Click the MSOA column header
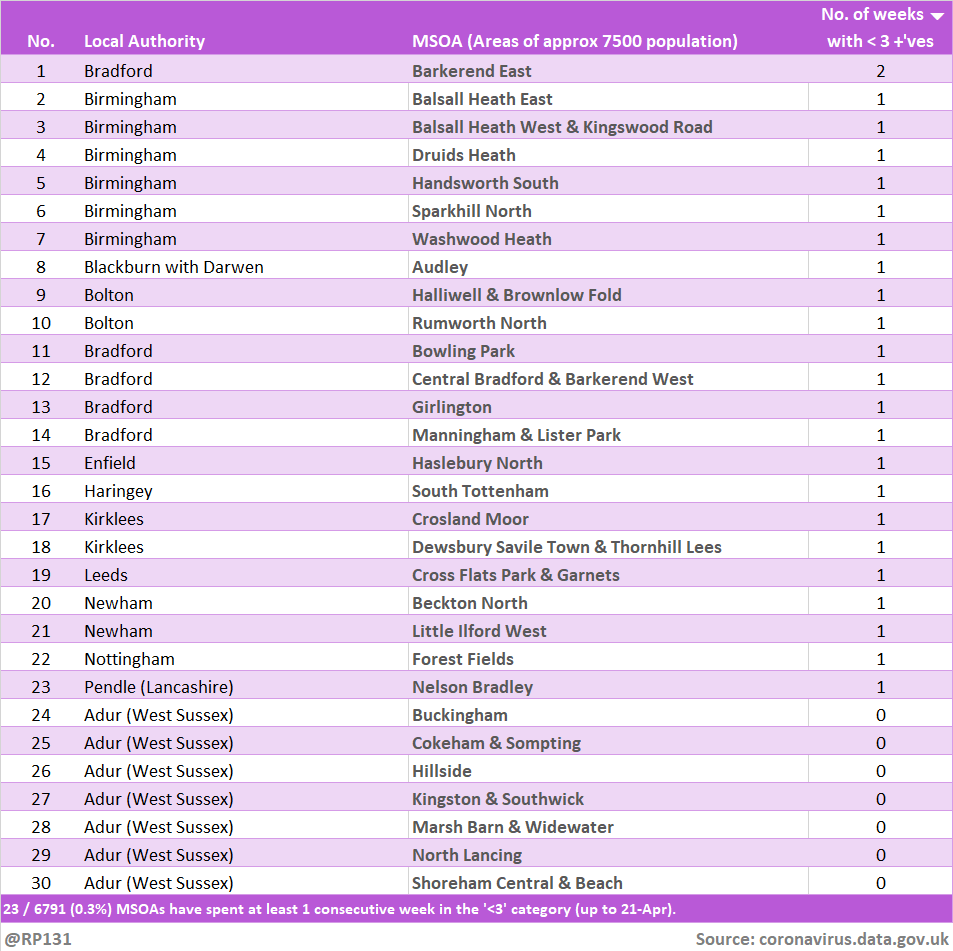This screenshot has width=953, height=951. (574, 41)
